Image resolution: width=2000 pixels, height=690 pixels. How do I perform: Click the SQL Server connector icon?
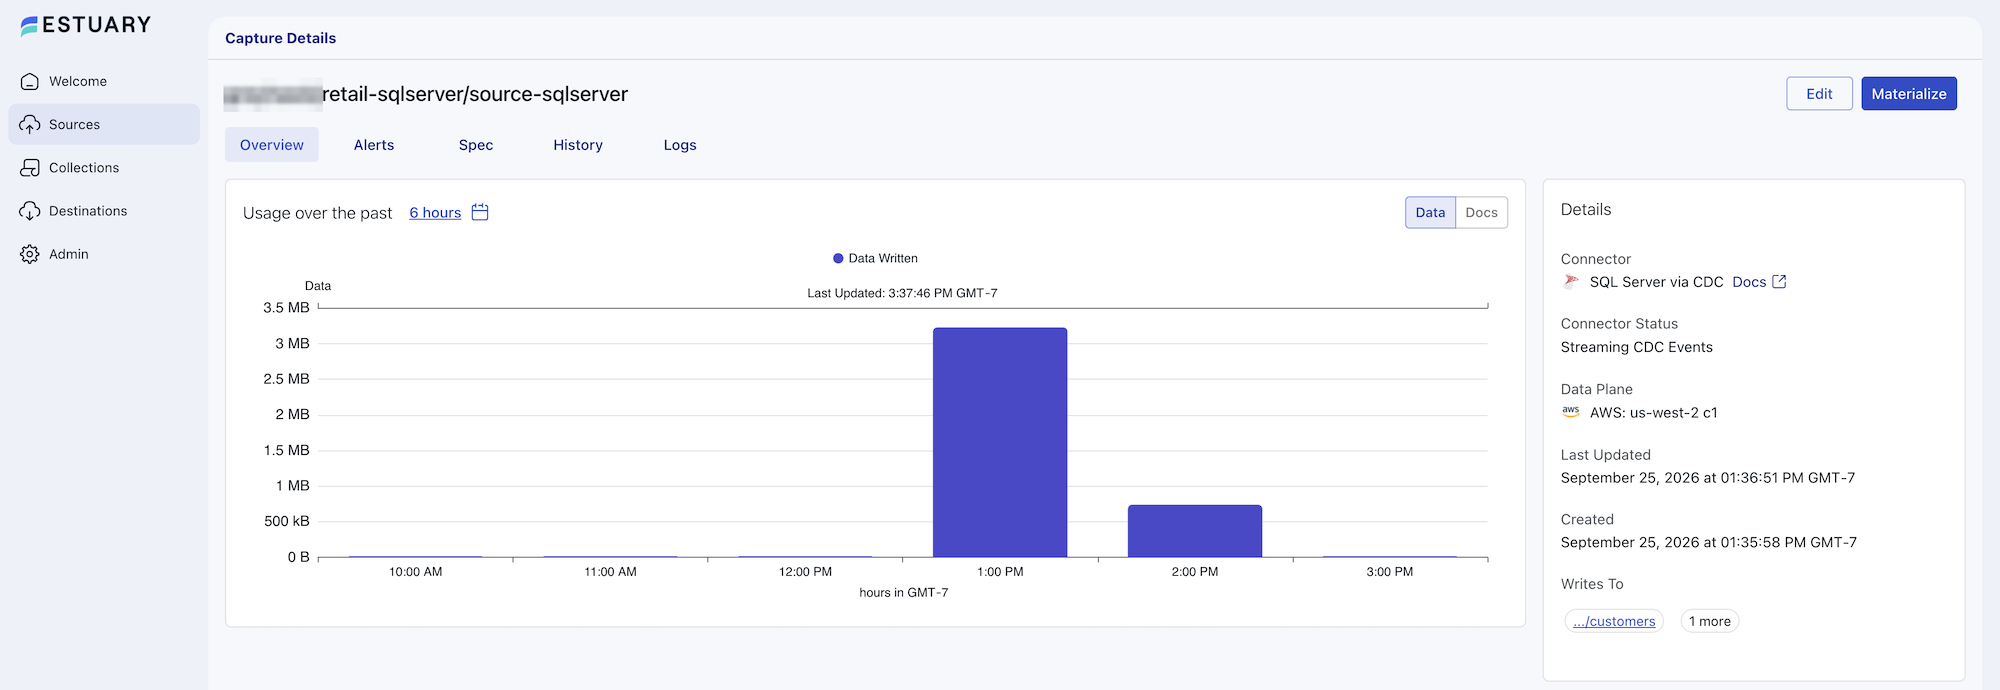pos(1571,282)
